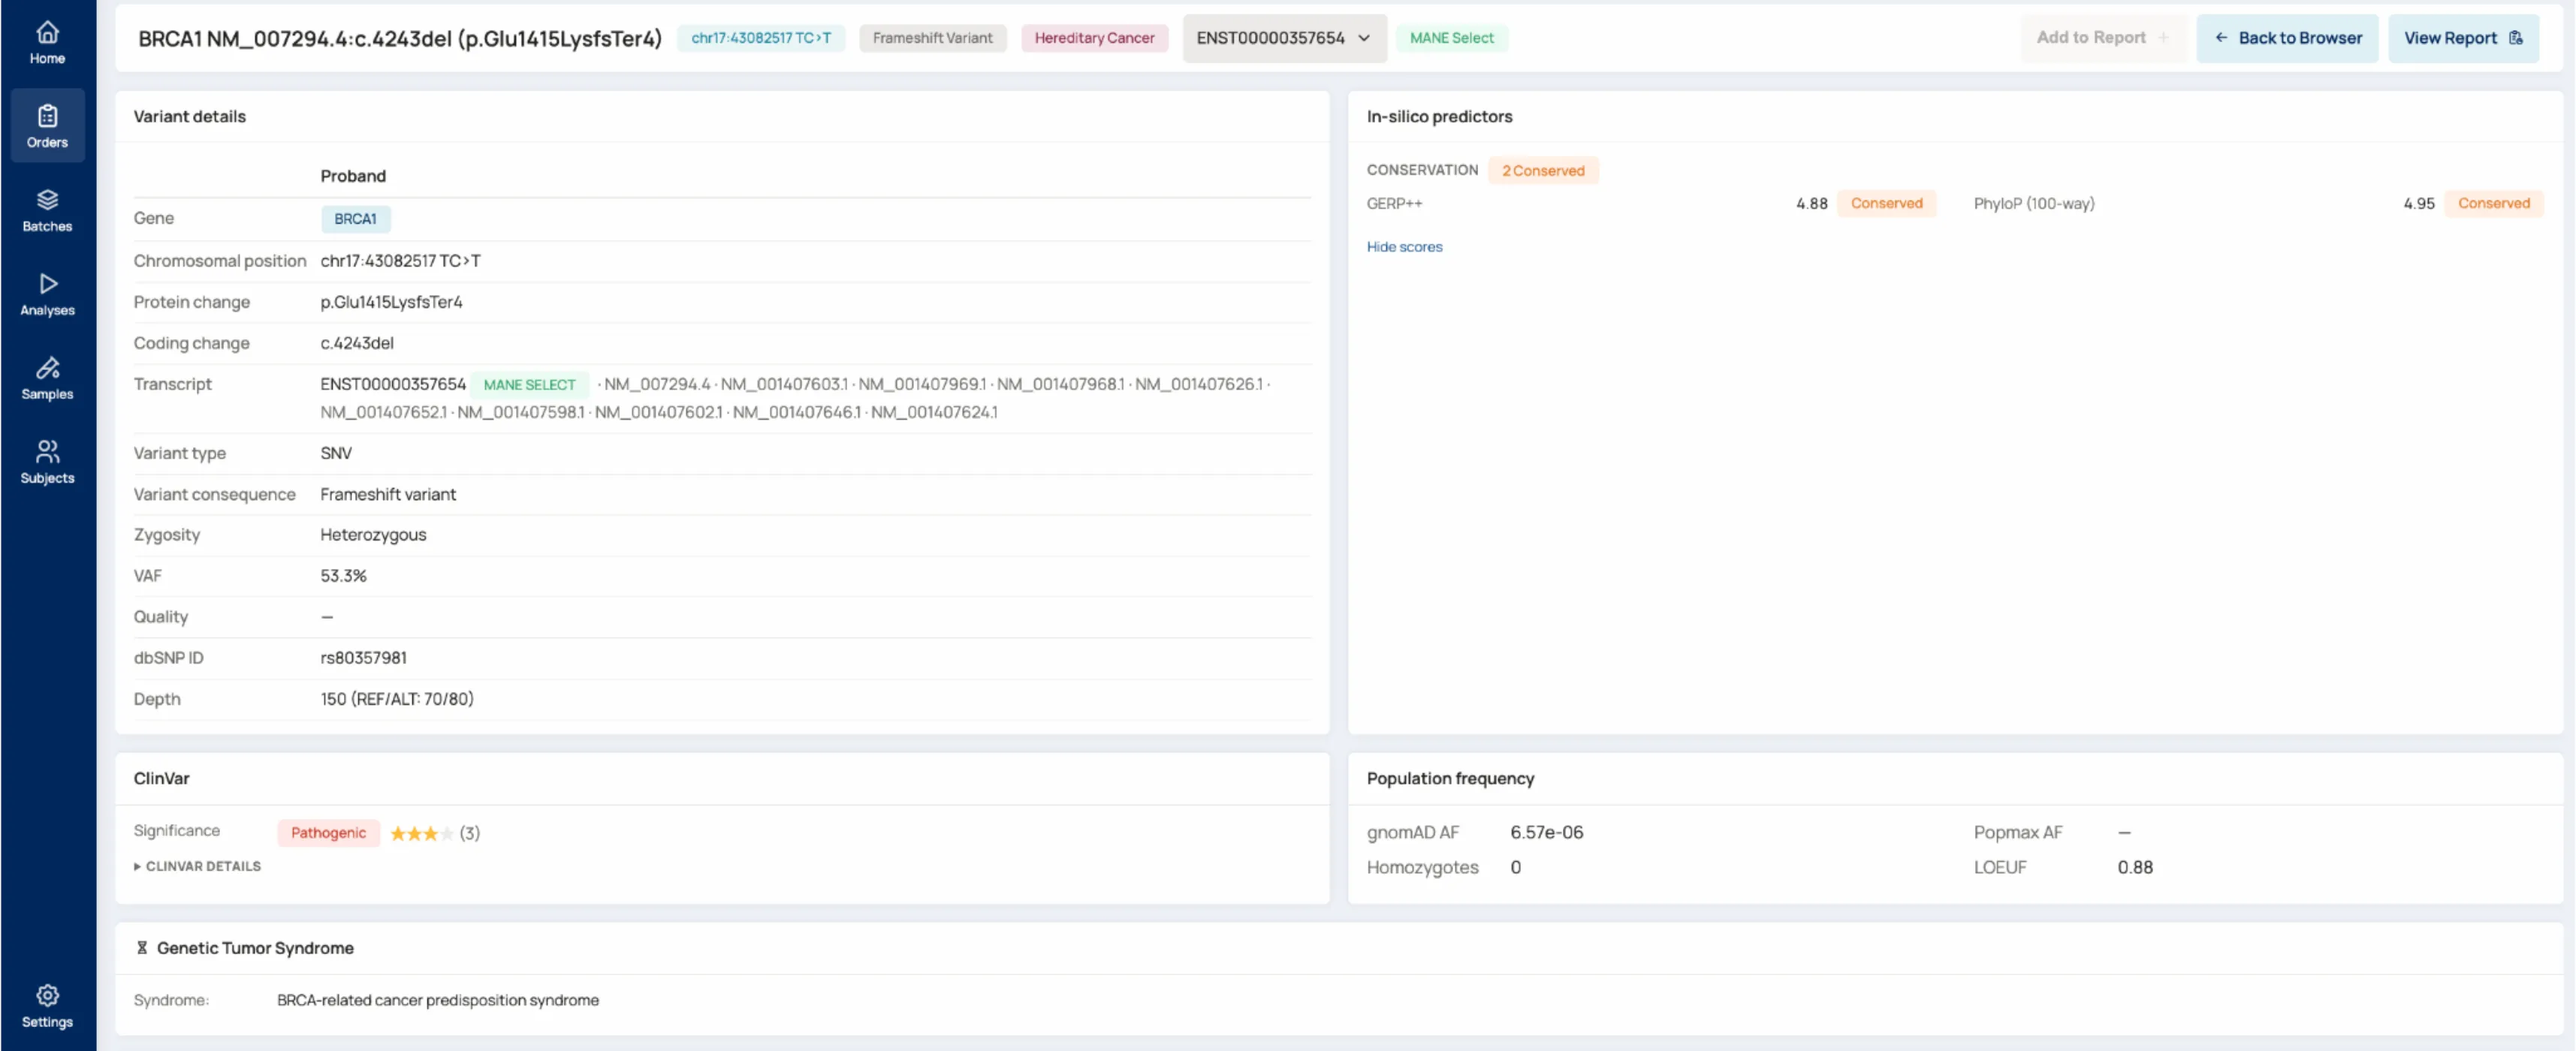Screen dimensions: 2576x1051
Task: Click BRCA-related cancer predisposition syndrome text
Action: pos(438,1000)
